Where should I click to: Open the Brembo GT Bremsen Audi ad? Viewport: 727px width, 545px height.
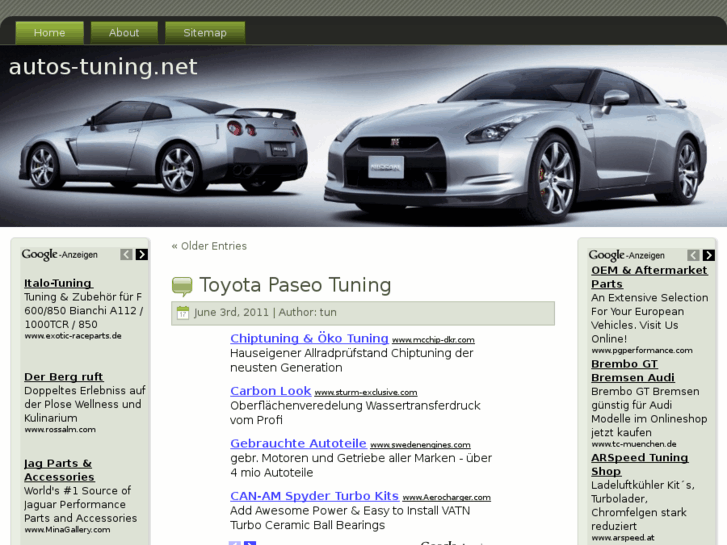(632, 371)
